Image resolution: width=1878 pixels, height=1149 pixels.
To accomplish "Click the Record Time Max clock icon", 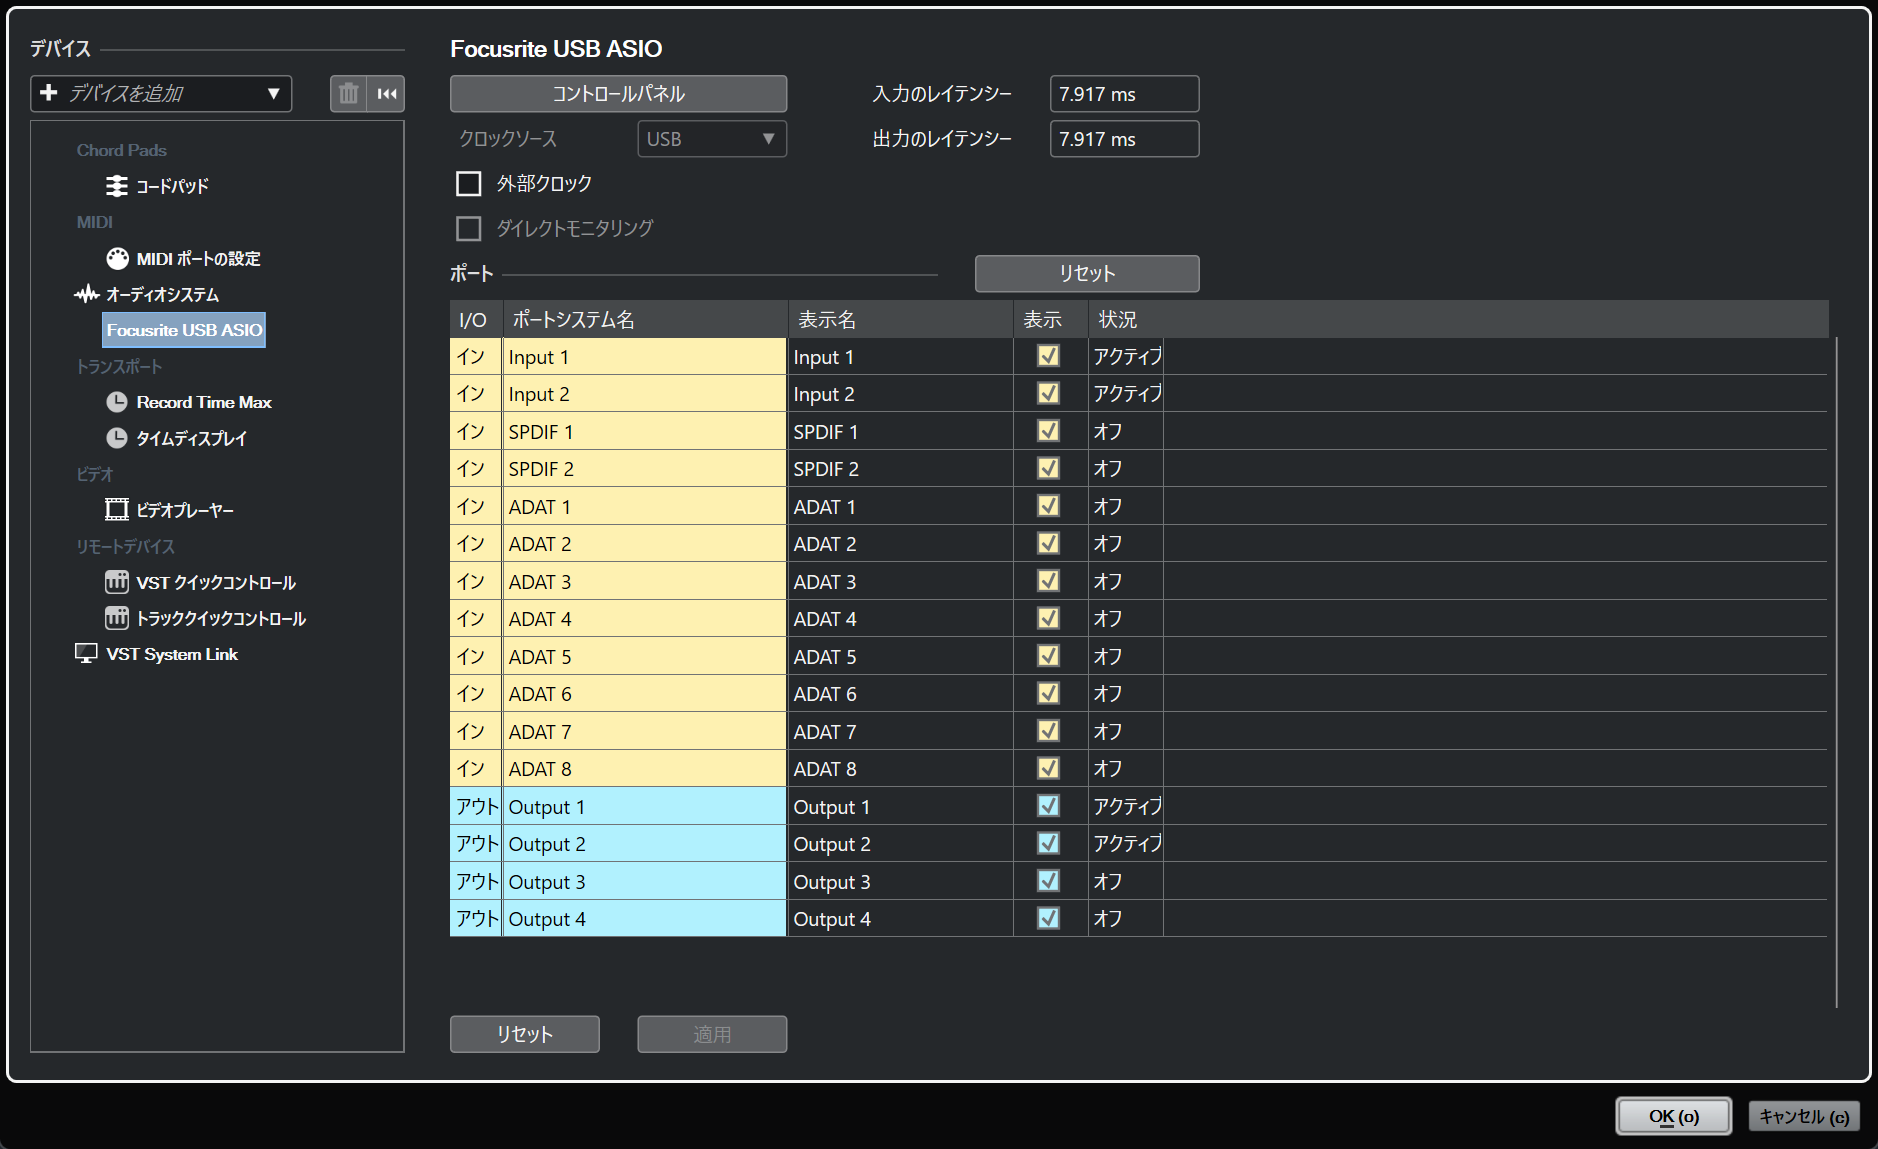I will (117, 402).
